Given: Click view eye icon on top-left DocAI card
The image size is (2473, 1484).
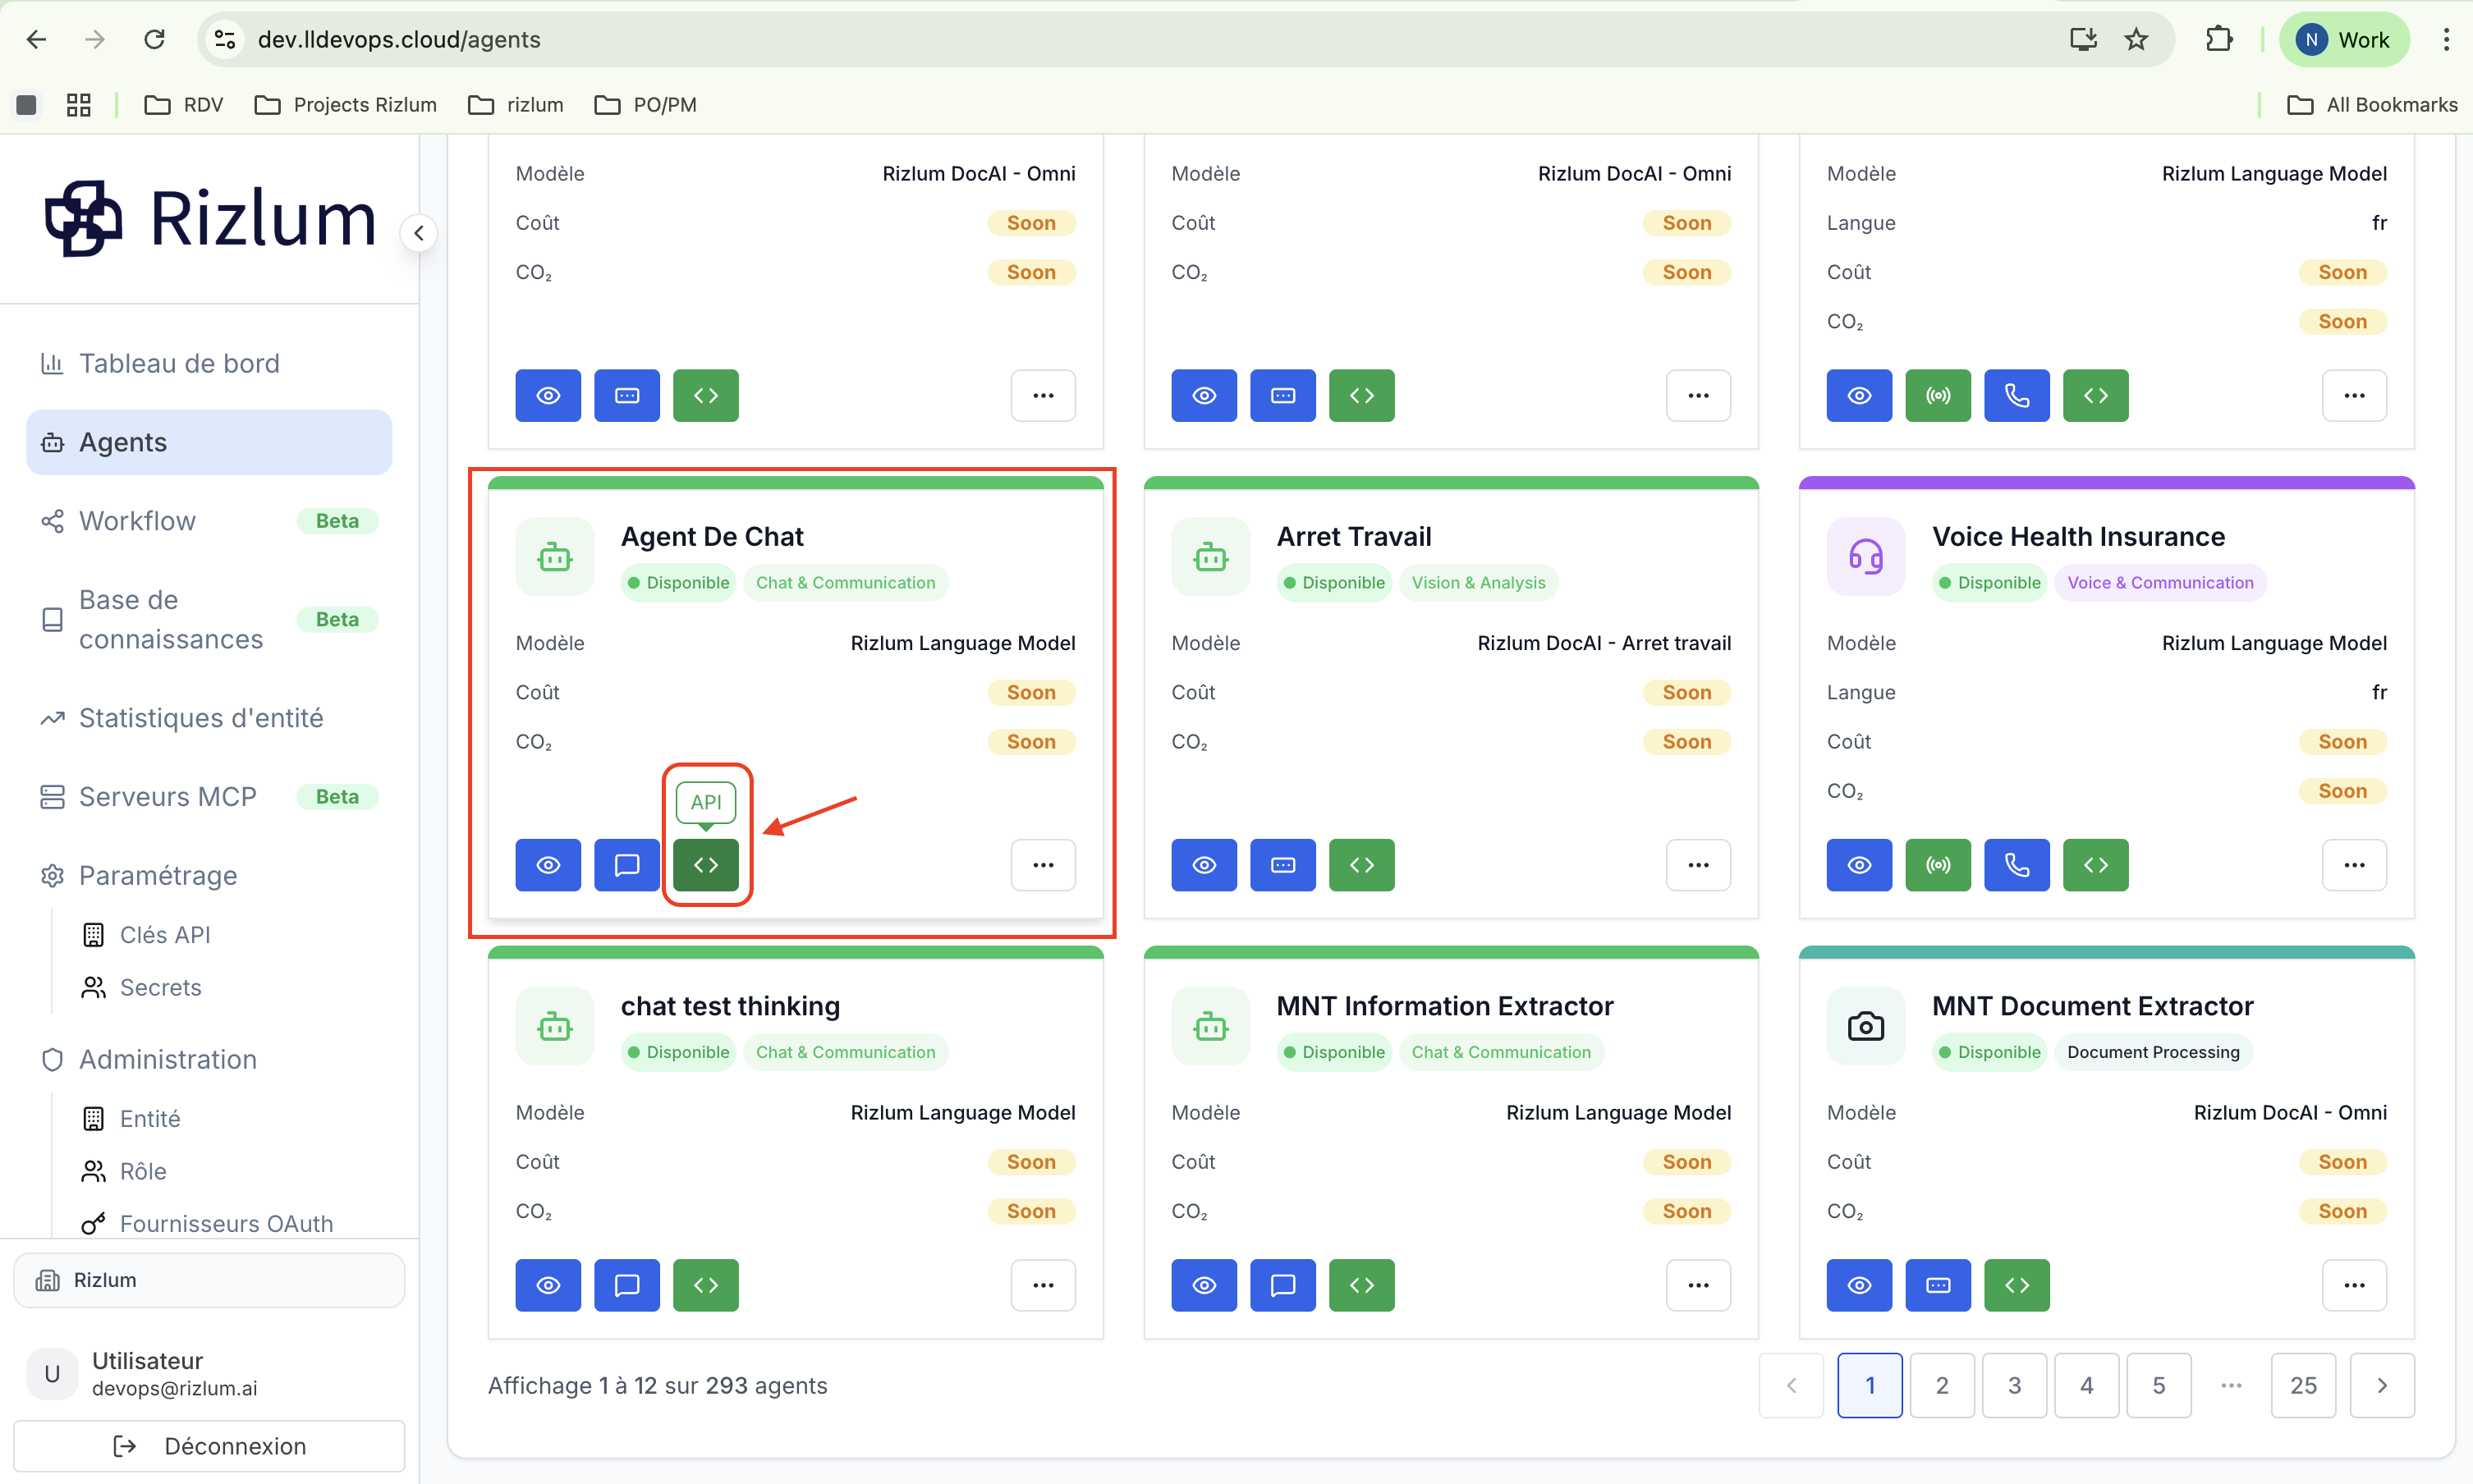Looking at the screenshot, I should click(x=548, y=395).
